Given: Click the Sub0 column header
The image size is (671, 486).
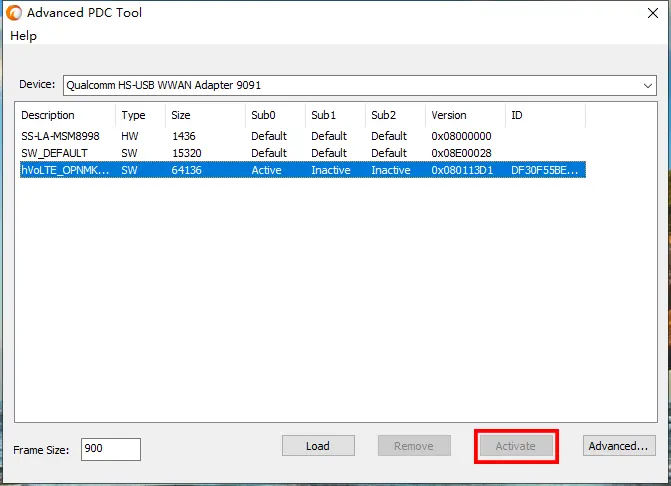Looking at the screenshot, I should tap(275, 115).
